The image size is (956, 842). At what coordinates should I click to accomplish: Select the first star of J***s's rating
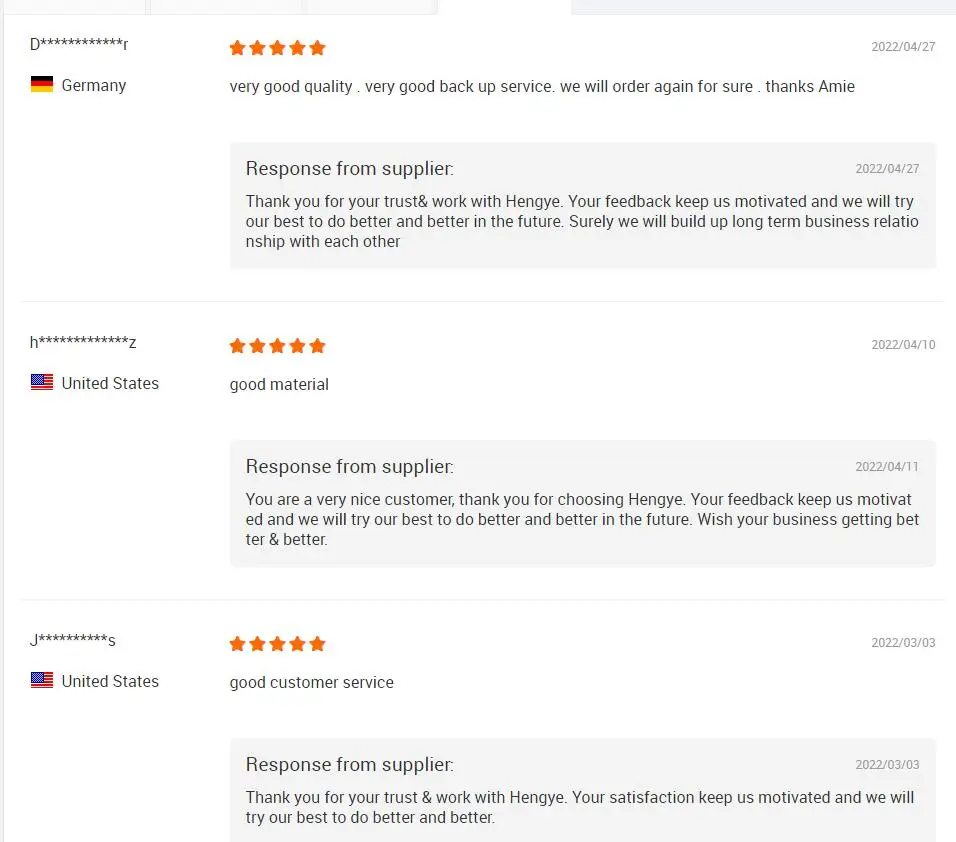tap(237, 644)
